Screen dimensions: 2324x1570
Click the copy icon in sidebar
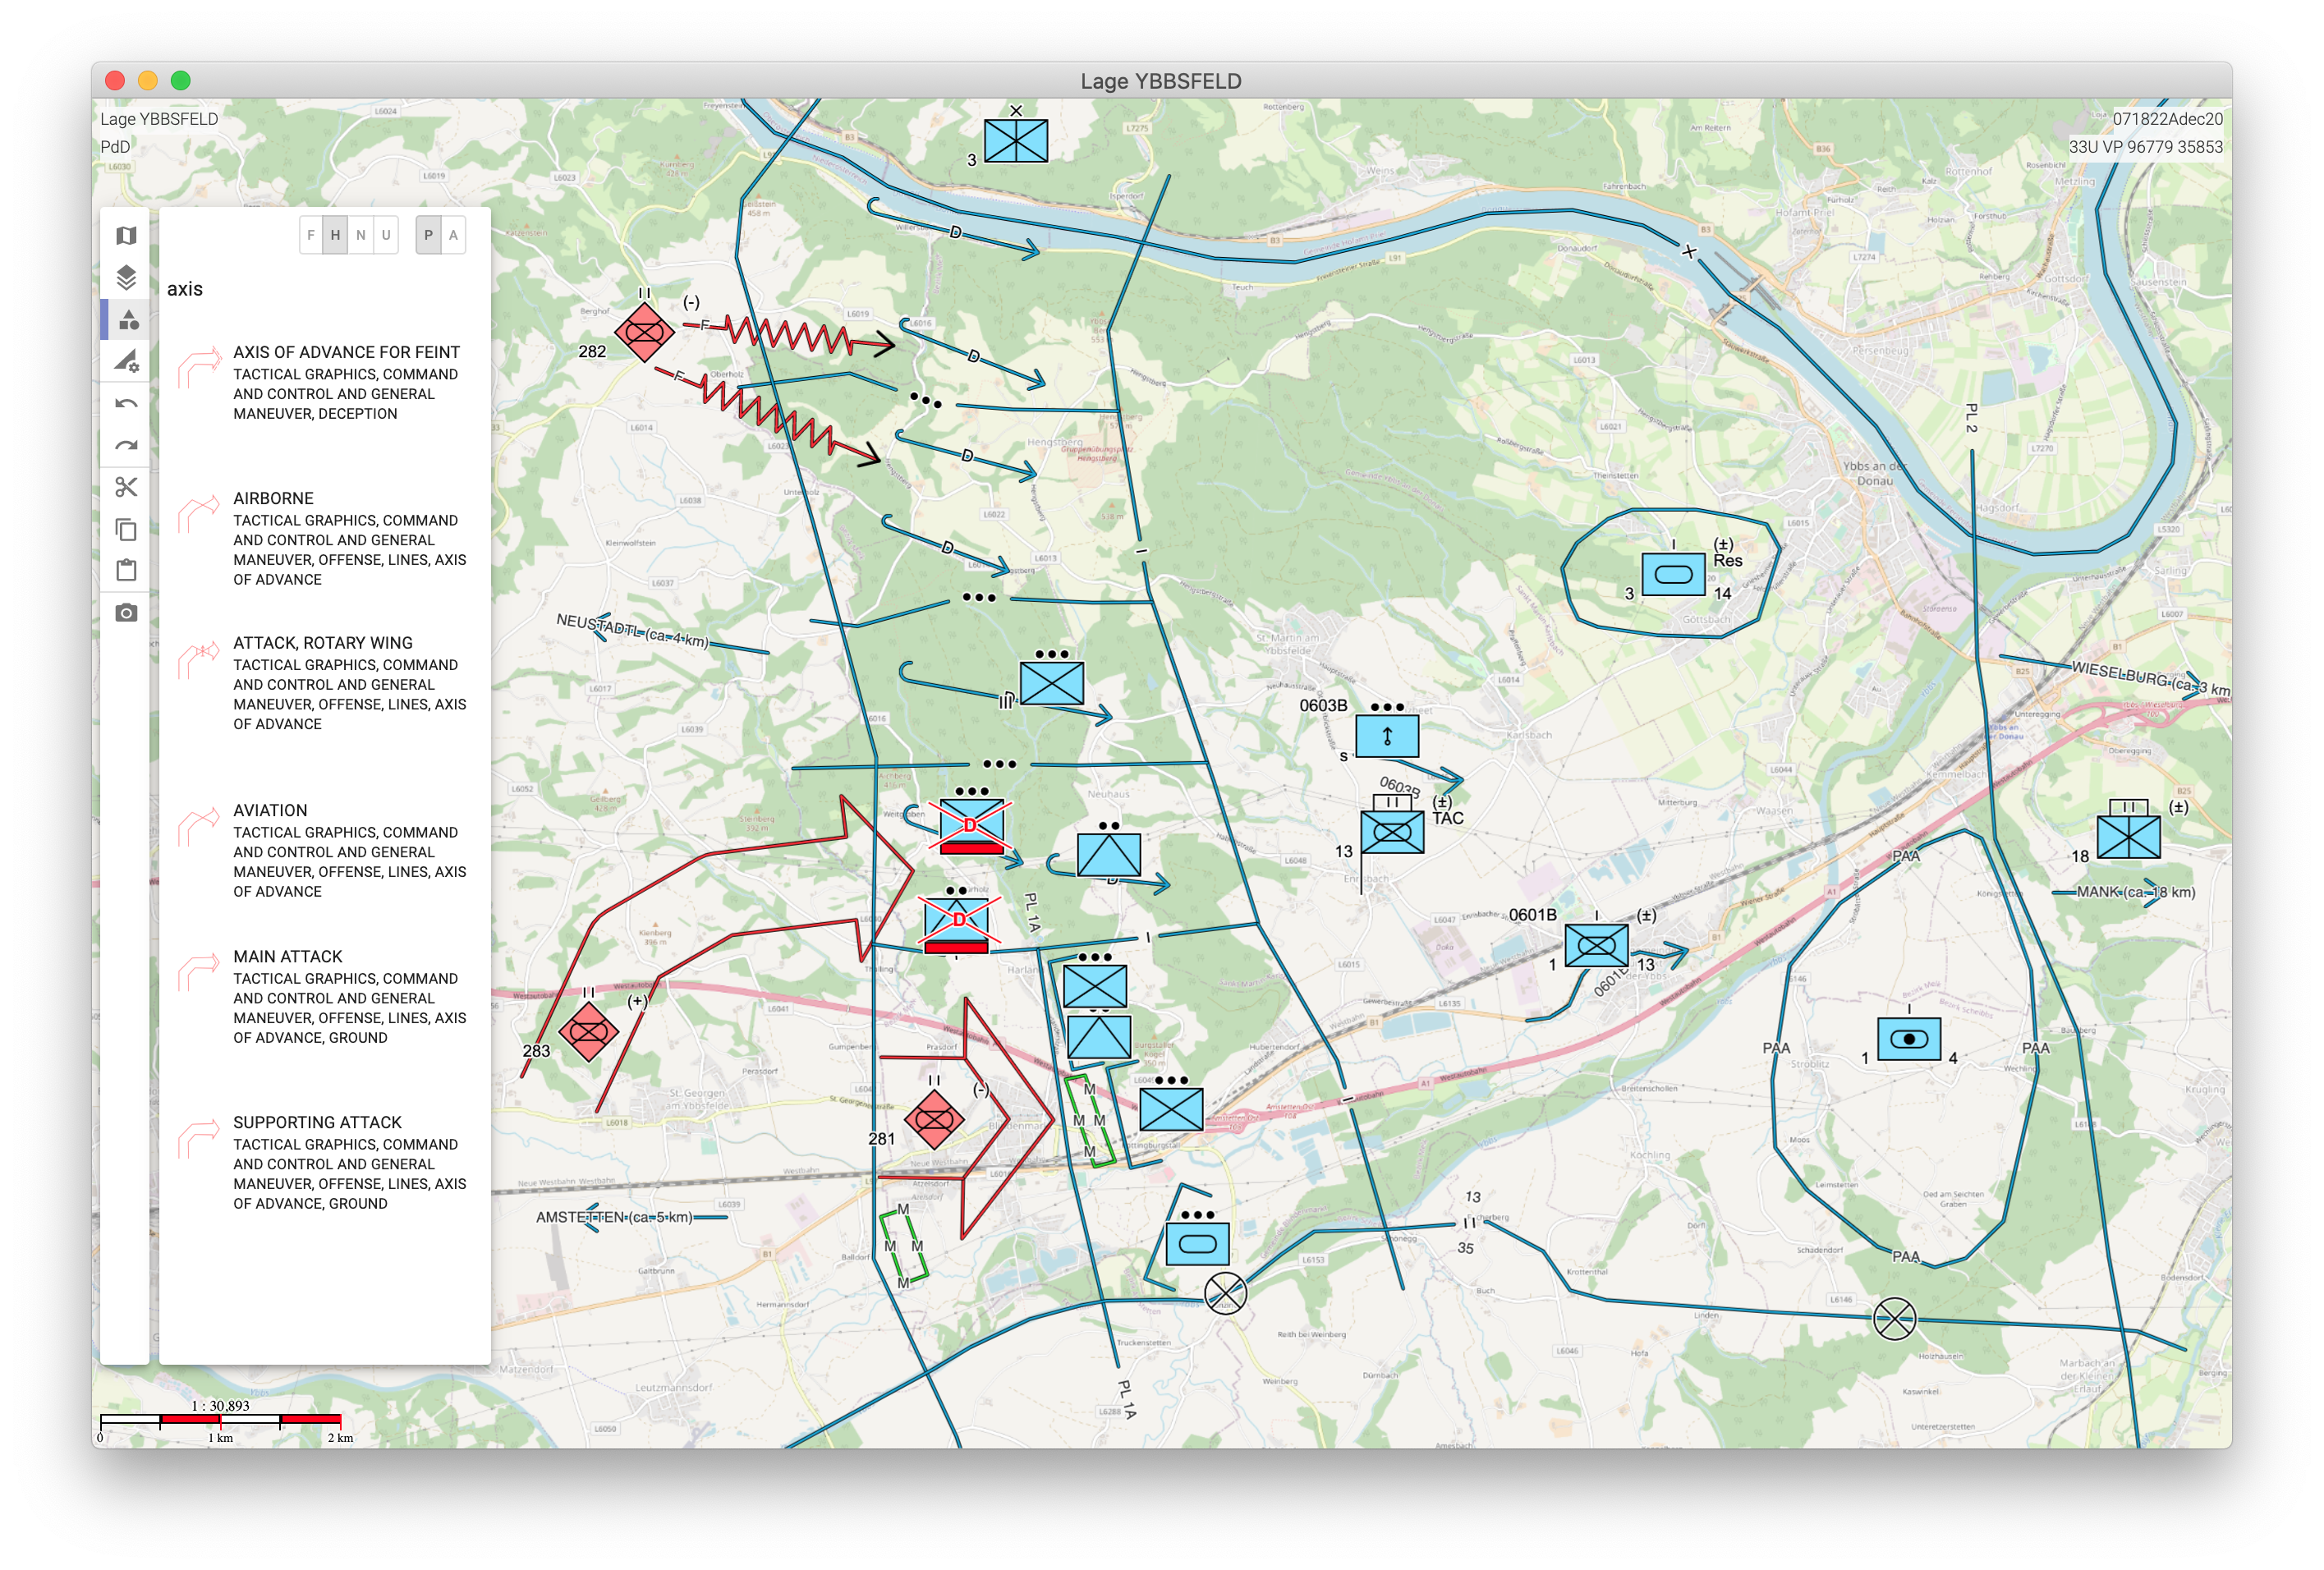[x=126, y=529]
